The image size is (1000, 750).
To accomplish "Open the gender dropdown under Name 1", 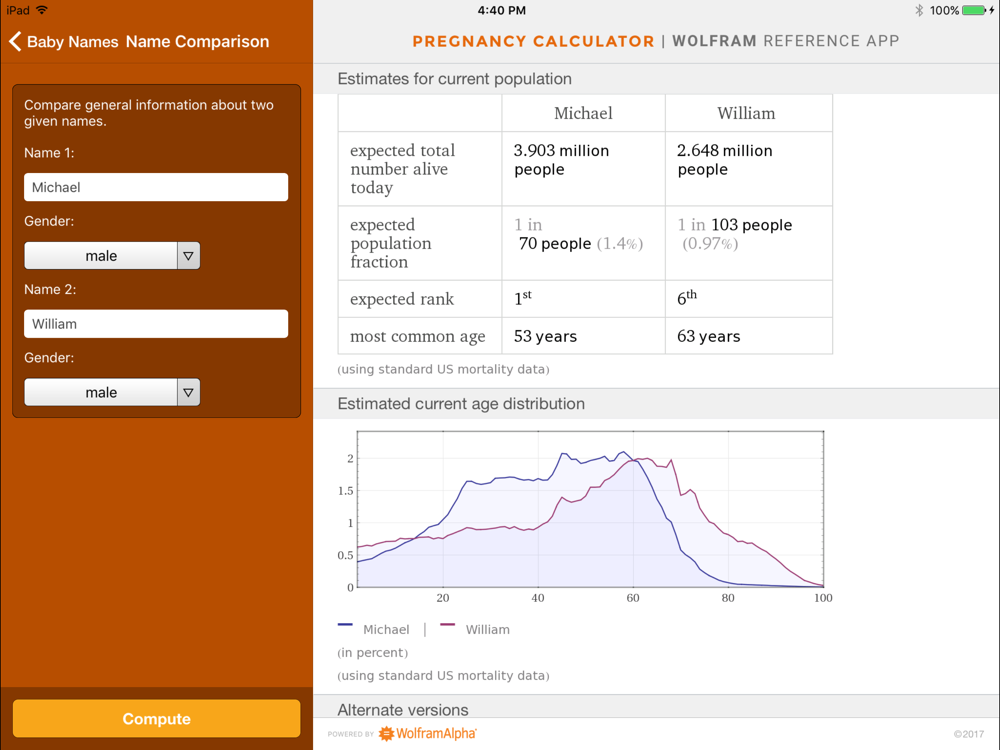I will (112, 256).
